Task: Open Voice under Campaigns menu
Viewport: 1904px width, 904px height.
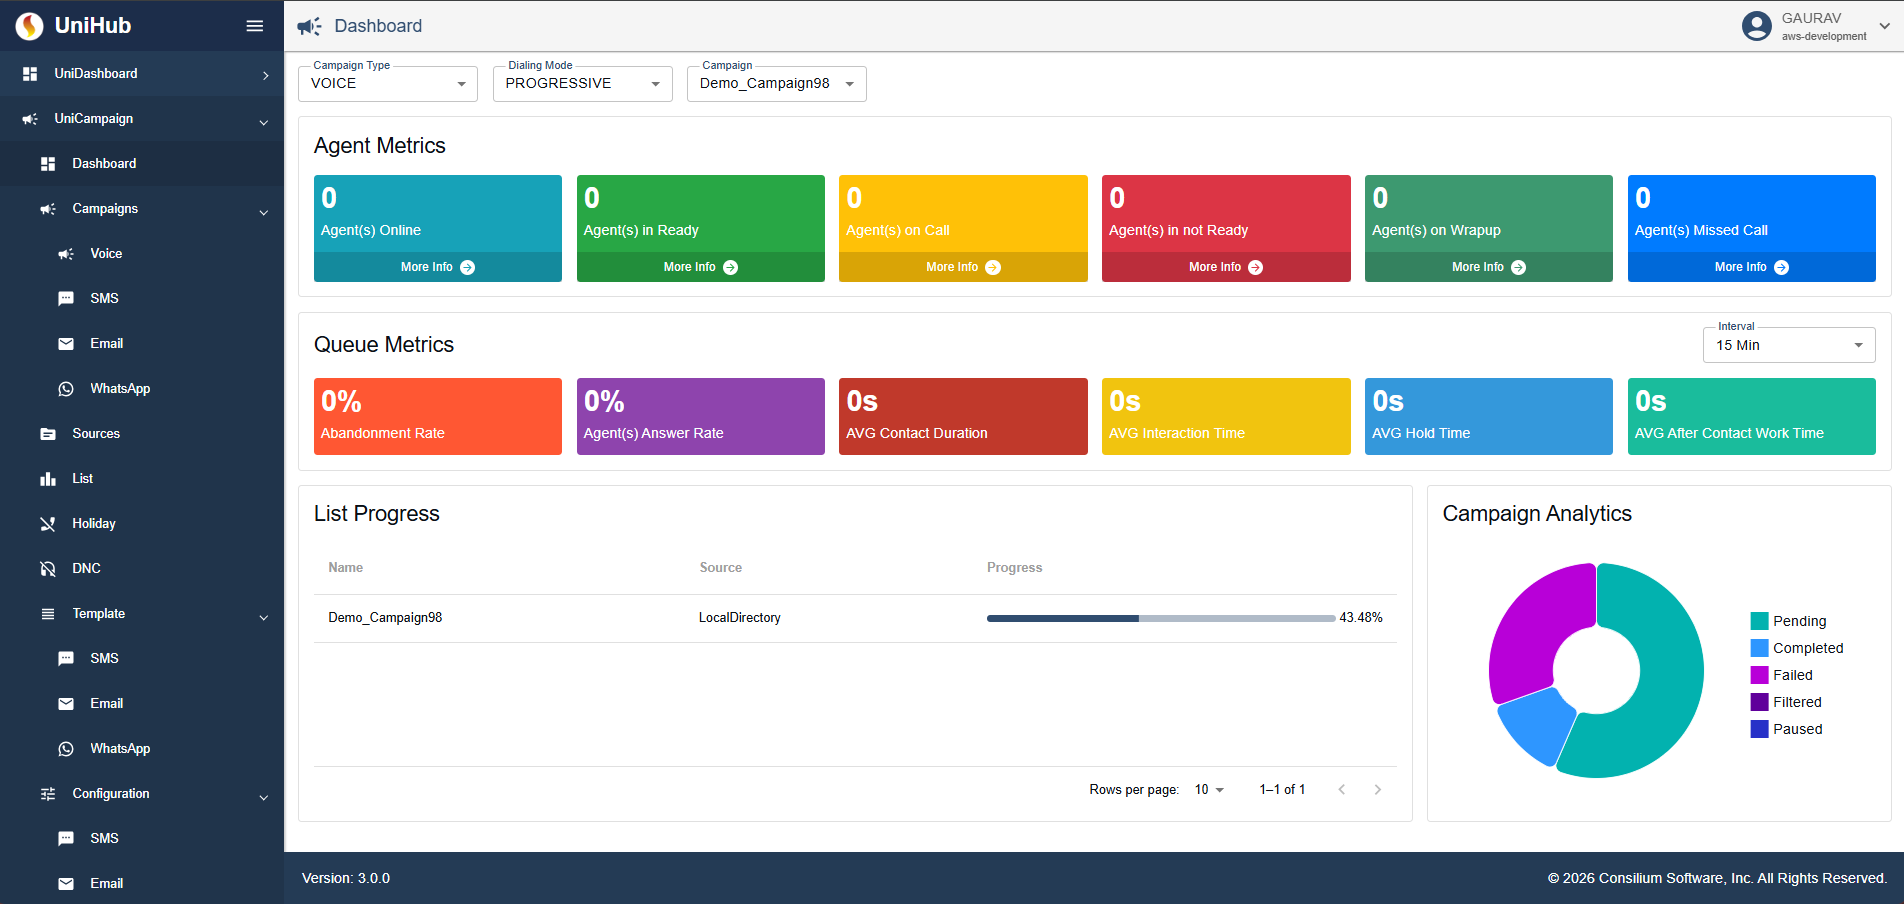Action: 106,254
